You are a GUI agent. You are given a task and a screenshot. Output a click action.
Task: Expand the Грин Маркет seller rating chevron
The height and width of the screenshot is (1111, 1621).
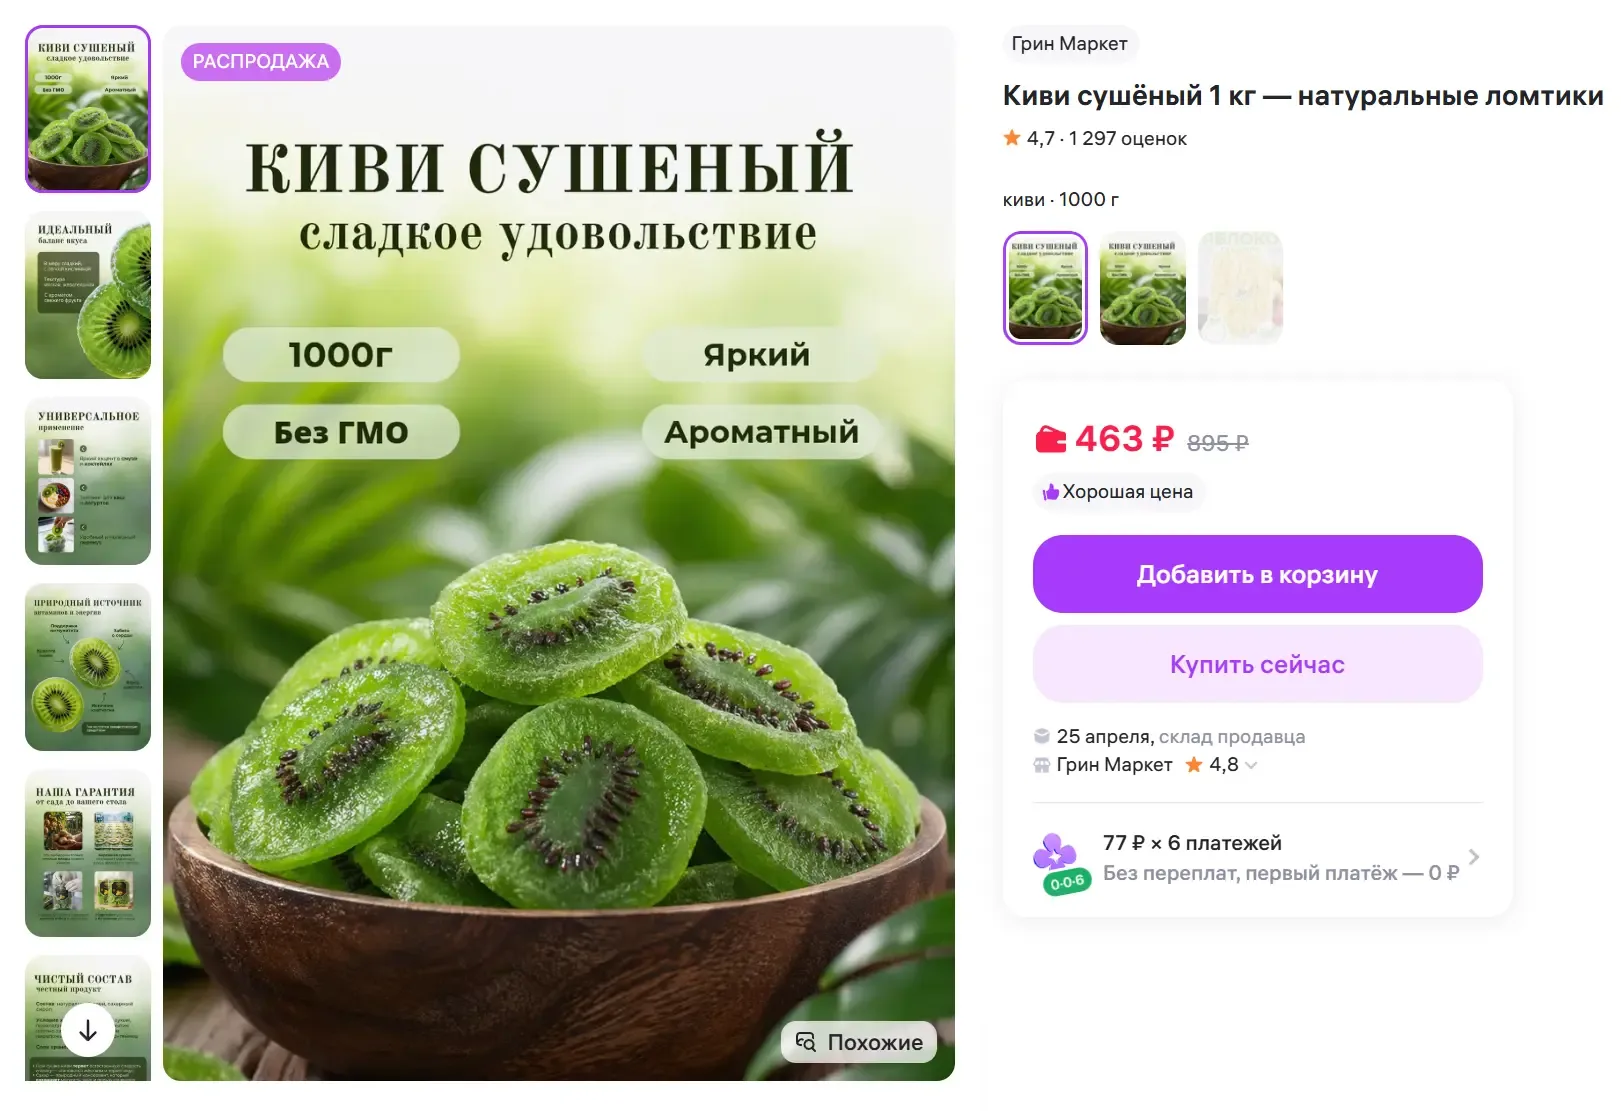coord(1251,765)
